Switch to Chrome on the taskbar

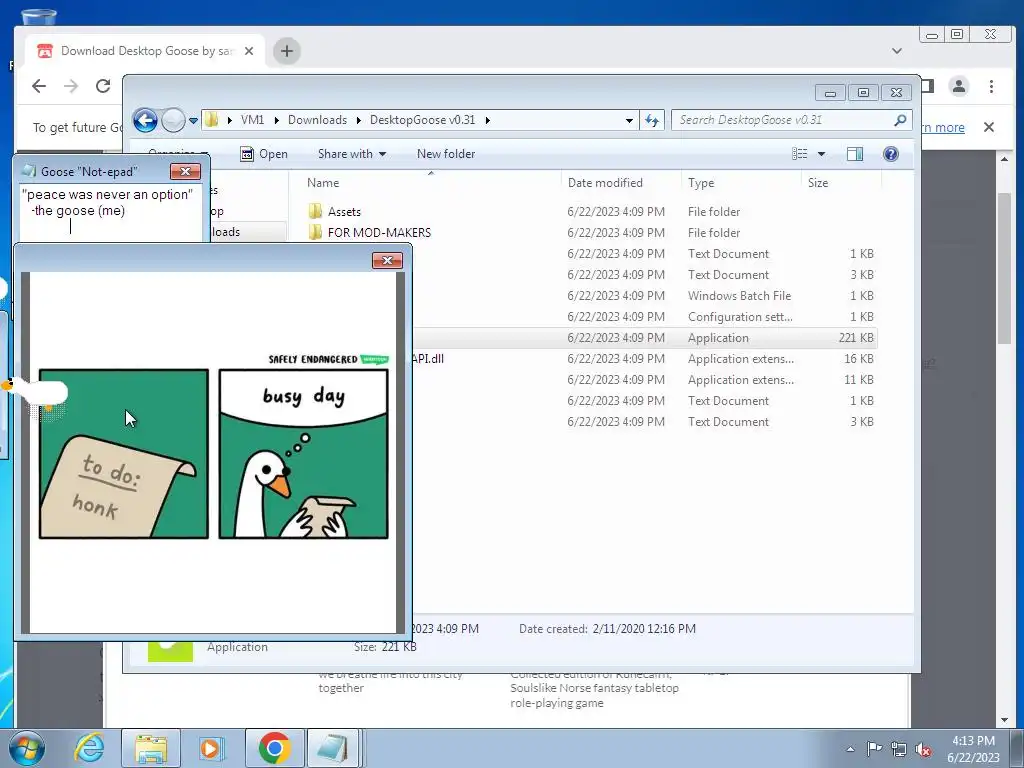274,748
